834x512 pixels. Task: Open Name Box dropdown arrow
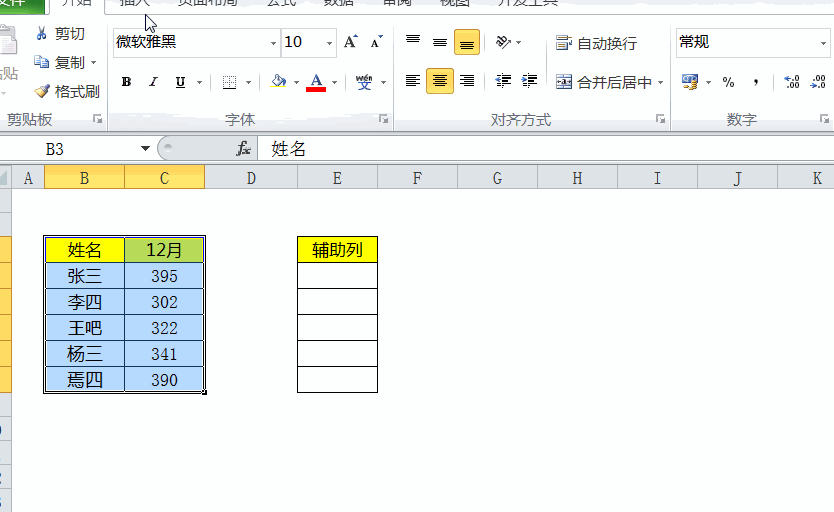pyautogui.click(x=145, y=149)
